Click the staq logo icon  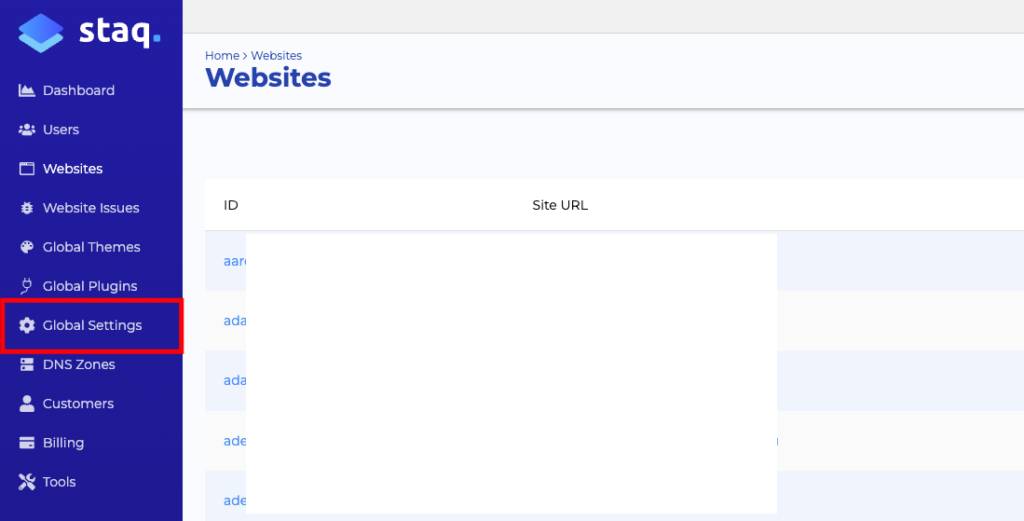(41, 31)
